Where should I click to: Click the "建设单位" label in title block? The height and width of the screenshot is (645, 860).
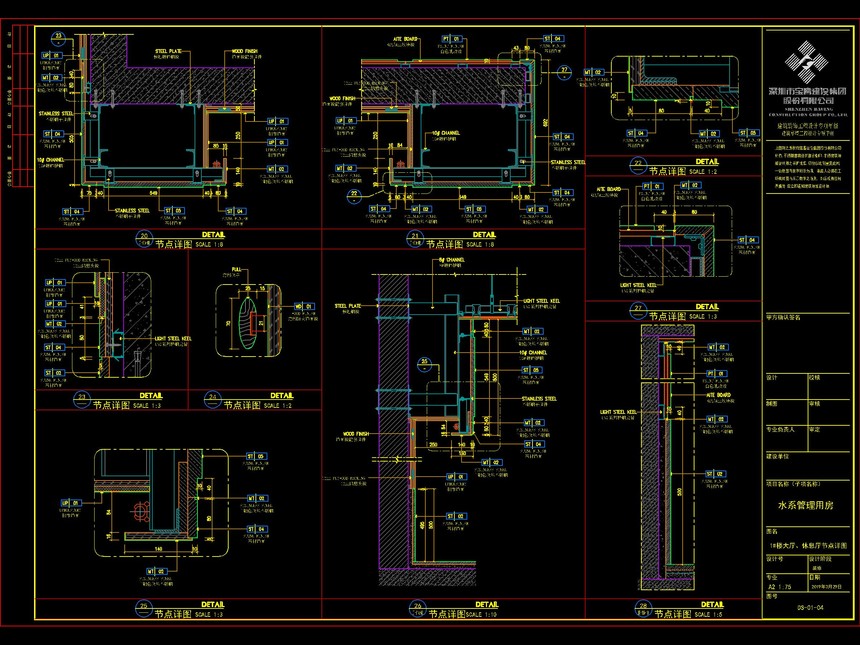click(778, 456)
